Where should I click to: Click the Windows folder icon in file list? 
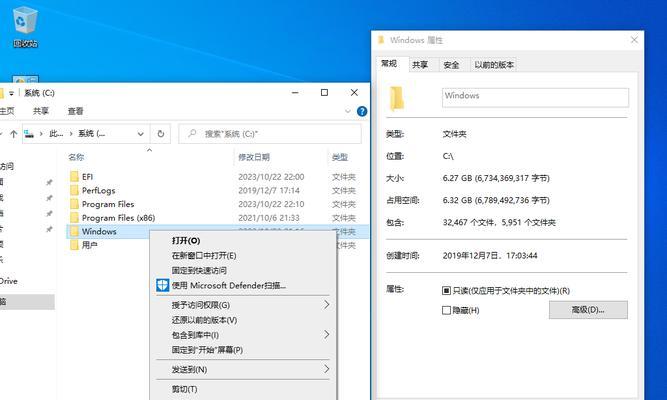coord(74,231)
